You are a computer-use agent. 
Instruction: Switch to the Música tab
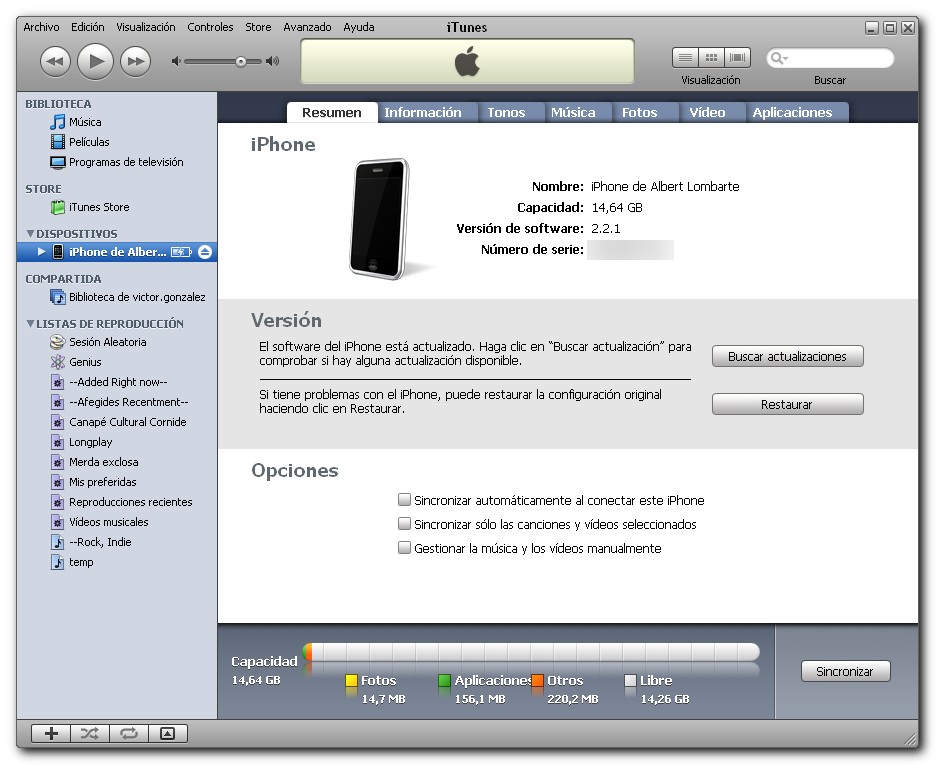(578, 112)
